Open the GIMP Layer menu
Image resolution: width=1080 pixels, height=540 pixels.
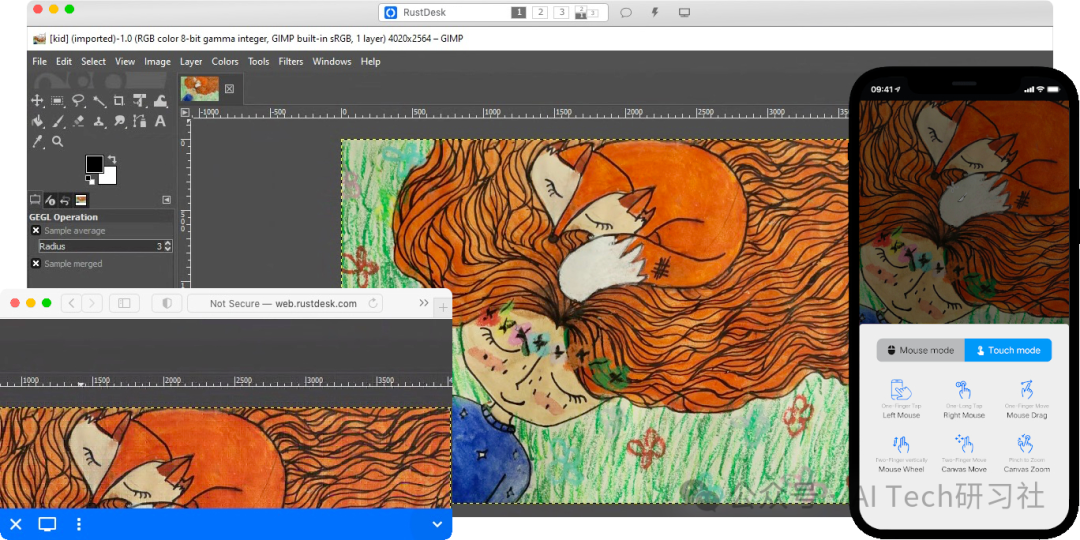coord(191,61)
